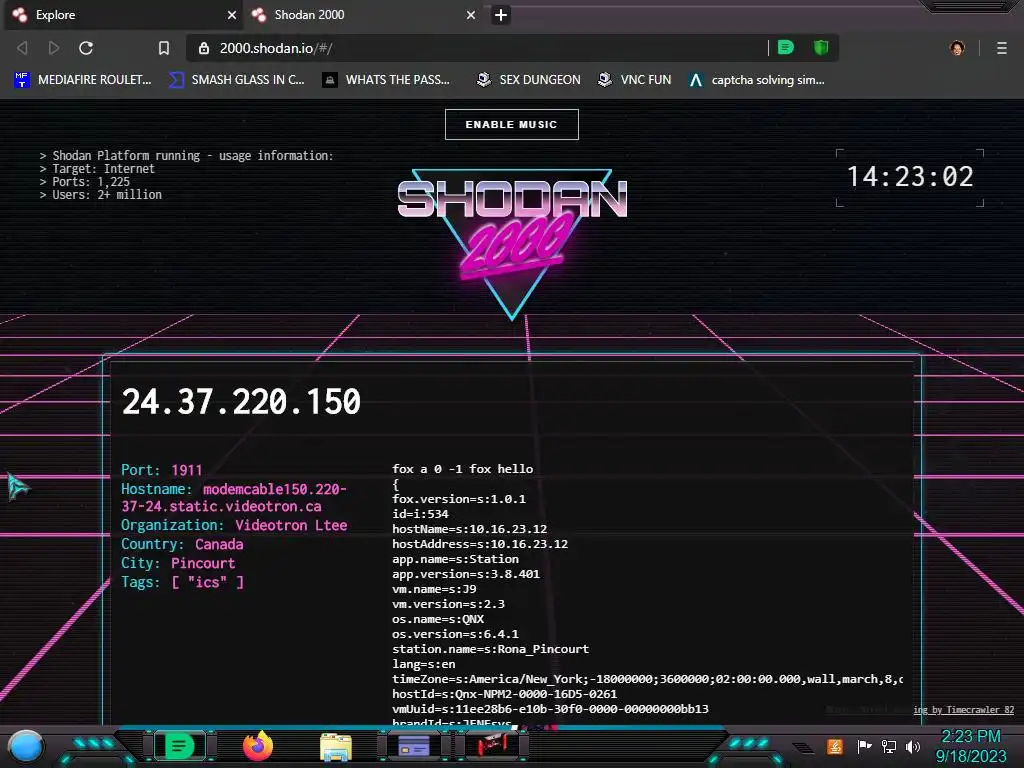The width and height of the screenshot is (1024, 768).
Task: Open the blue orb Start button
Action: (26, 747)
